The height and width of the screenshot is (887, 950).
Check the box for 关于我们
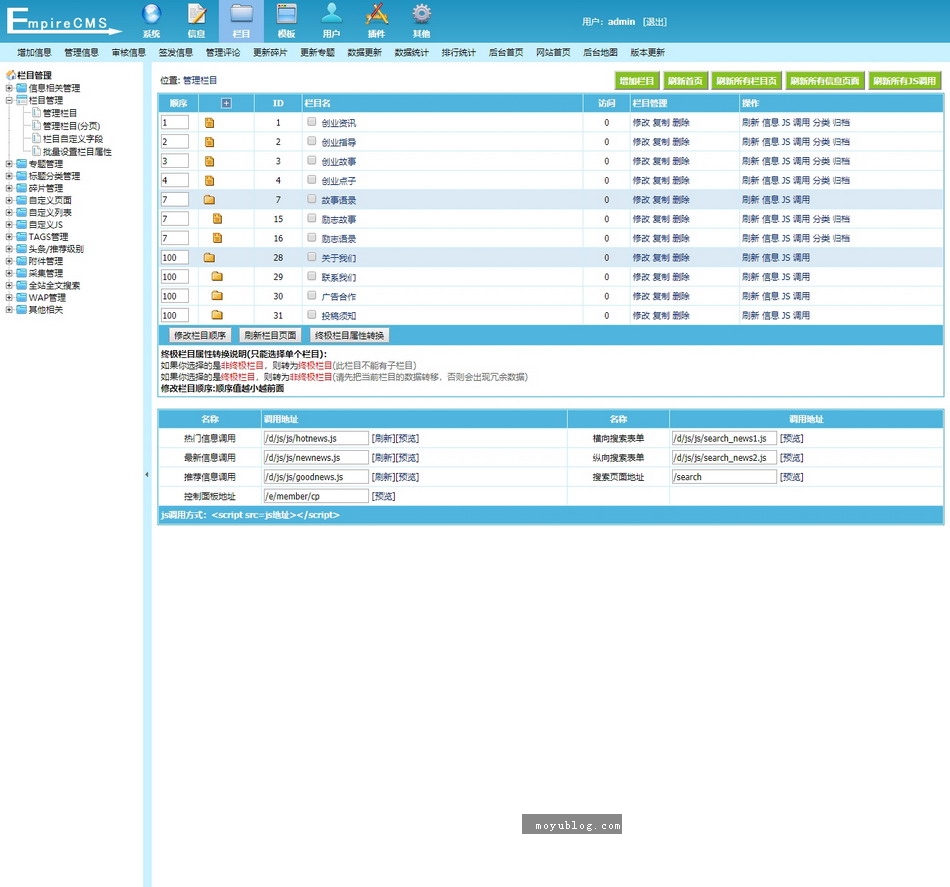tap(311, 257)
